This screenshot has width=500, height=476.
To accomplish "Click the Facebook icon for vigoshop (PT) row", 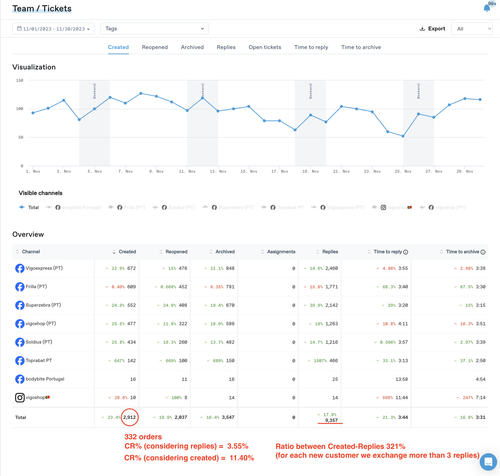I will tap(20, 324).
